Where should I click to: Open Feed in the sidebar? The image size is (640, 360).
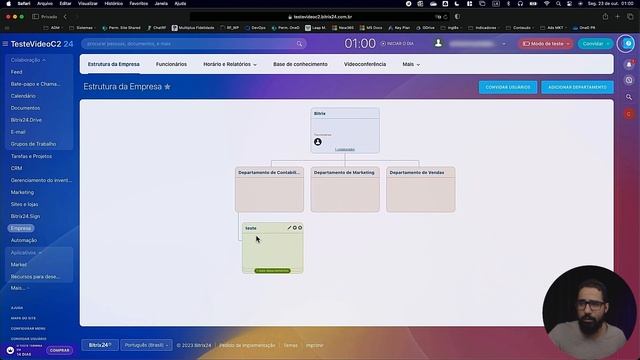(16, 72)
